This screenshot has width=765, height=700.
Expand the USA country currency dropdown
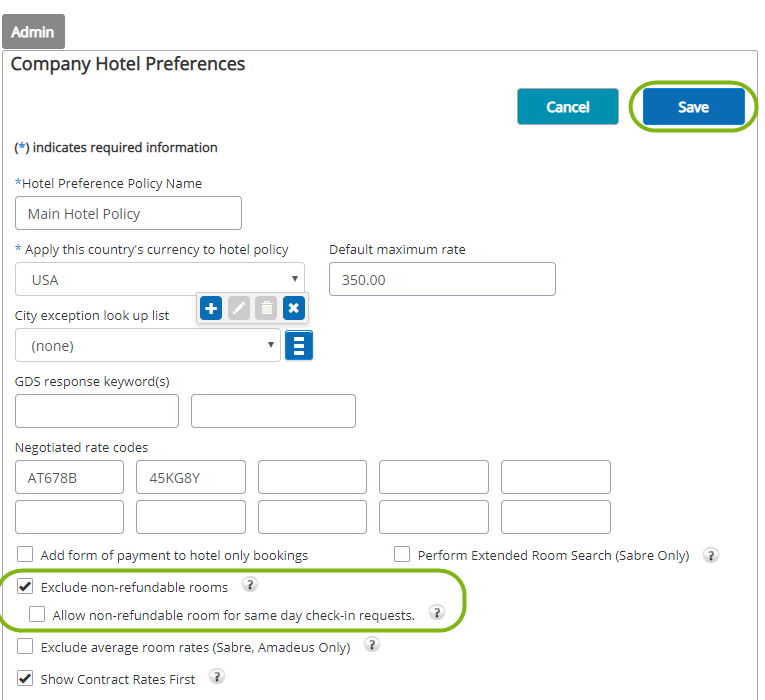160,279
